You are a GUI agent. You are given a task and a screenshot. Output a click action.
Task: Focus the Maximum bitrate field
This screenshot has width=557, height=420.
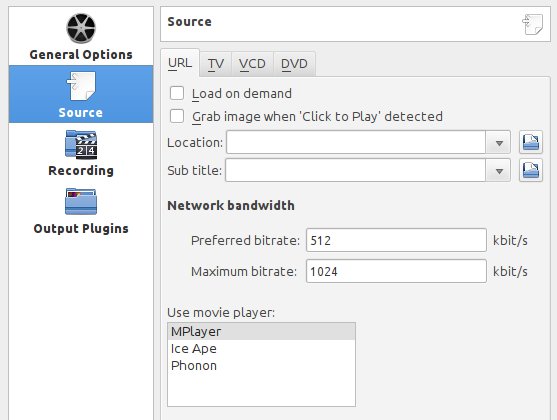point(396,271)
